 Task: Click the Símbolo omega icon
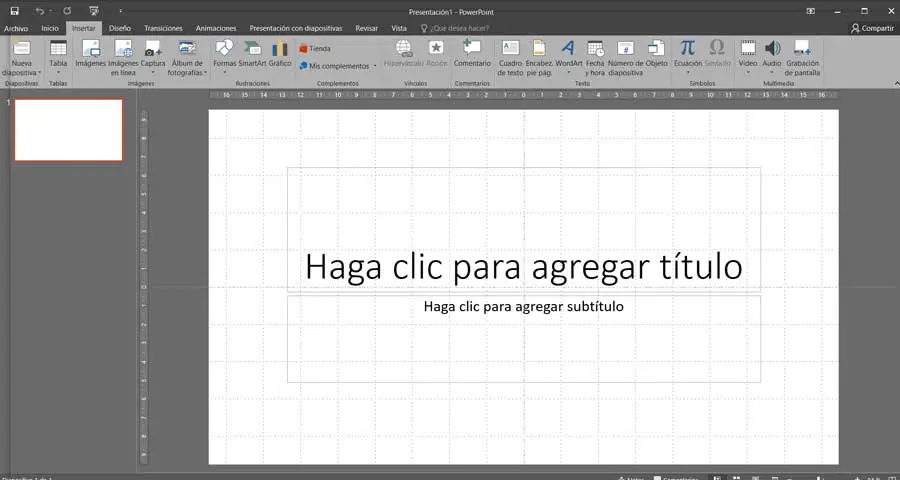pyautogui.click(x=717, y=48)
